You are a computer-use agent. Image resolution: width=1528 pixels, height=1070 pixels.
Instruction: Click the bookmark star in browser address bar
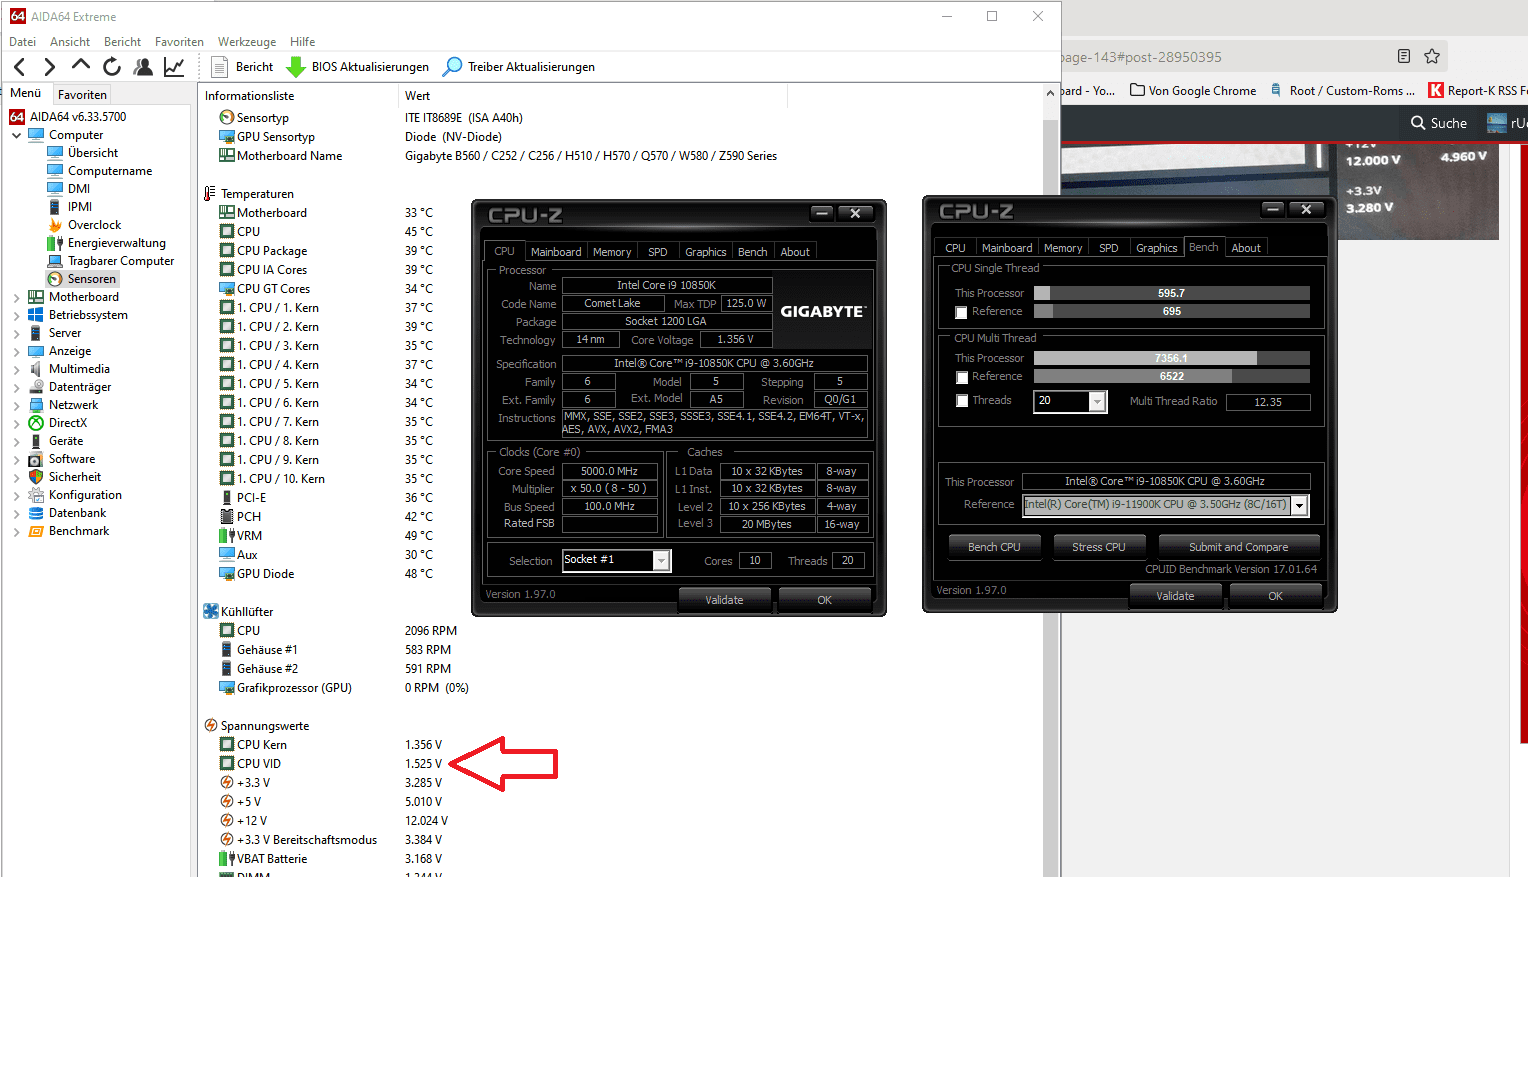click(x=1432, y=56)
